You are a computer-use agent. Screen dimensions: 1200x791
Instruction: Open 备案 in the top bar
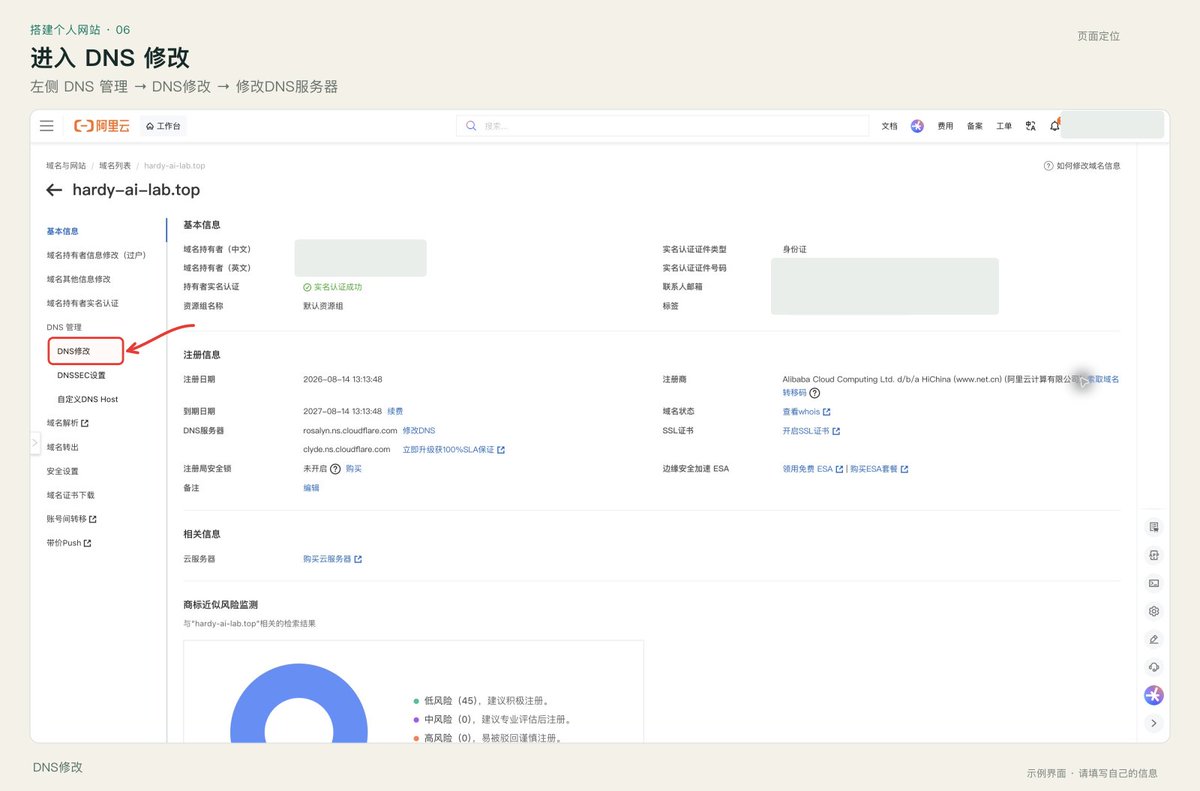click(x=975, y=126)
